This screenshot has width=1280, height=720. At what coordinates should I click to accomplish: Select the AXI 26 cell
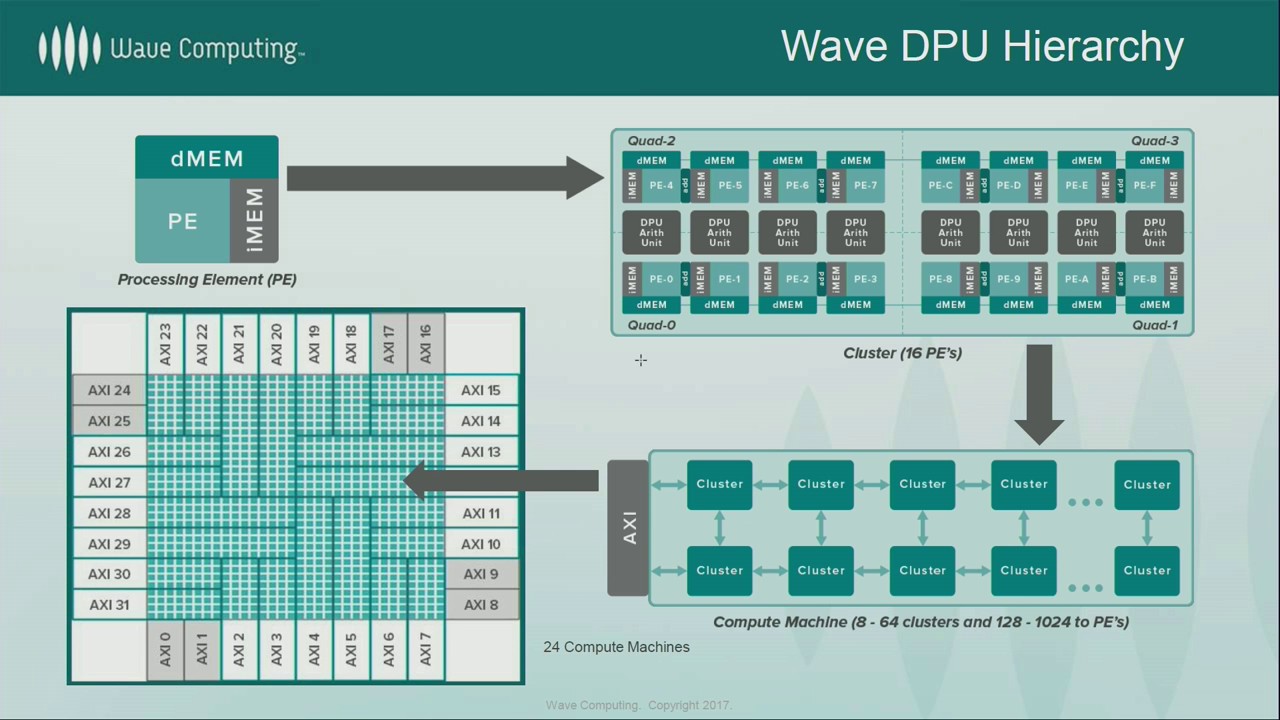click(109, 452)
